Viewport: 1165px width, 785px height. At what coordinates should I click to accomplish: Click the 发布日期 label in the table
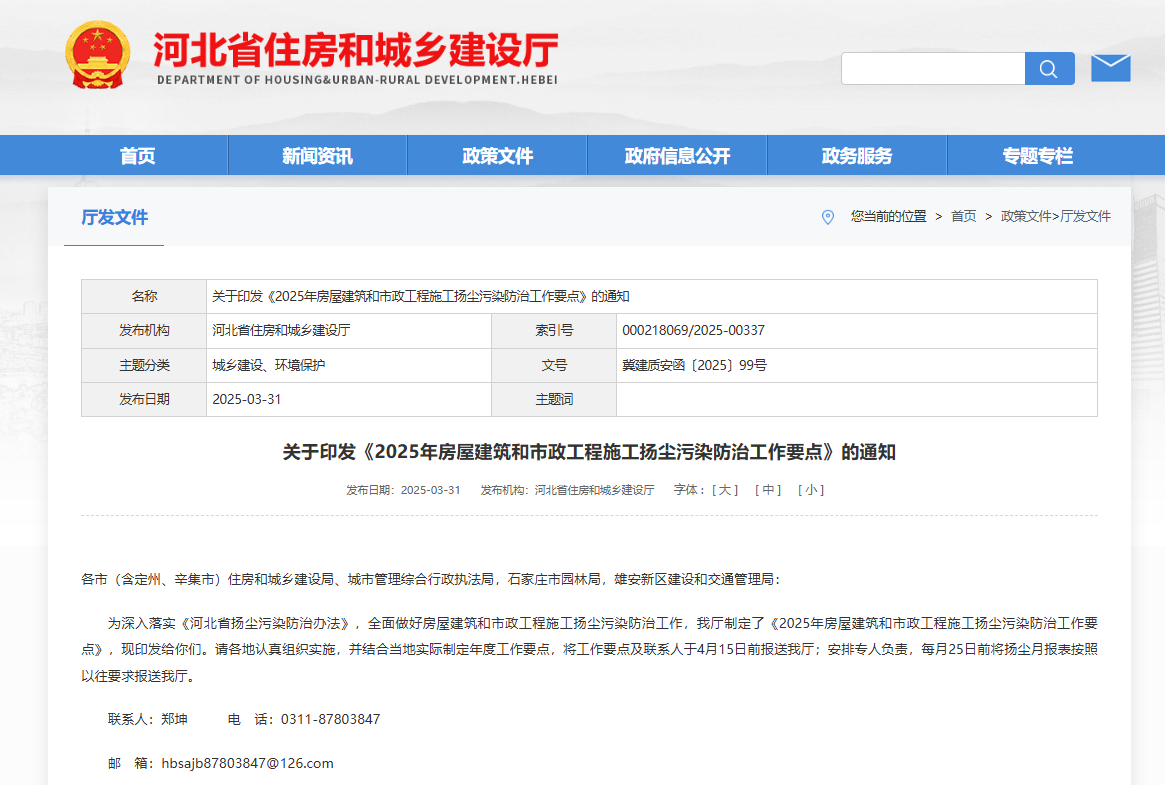(x=144, y=400)
